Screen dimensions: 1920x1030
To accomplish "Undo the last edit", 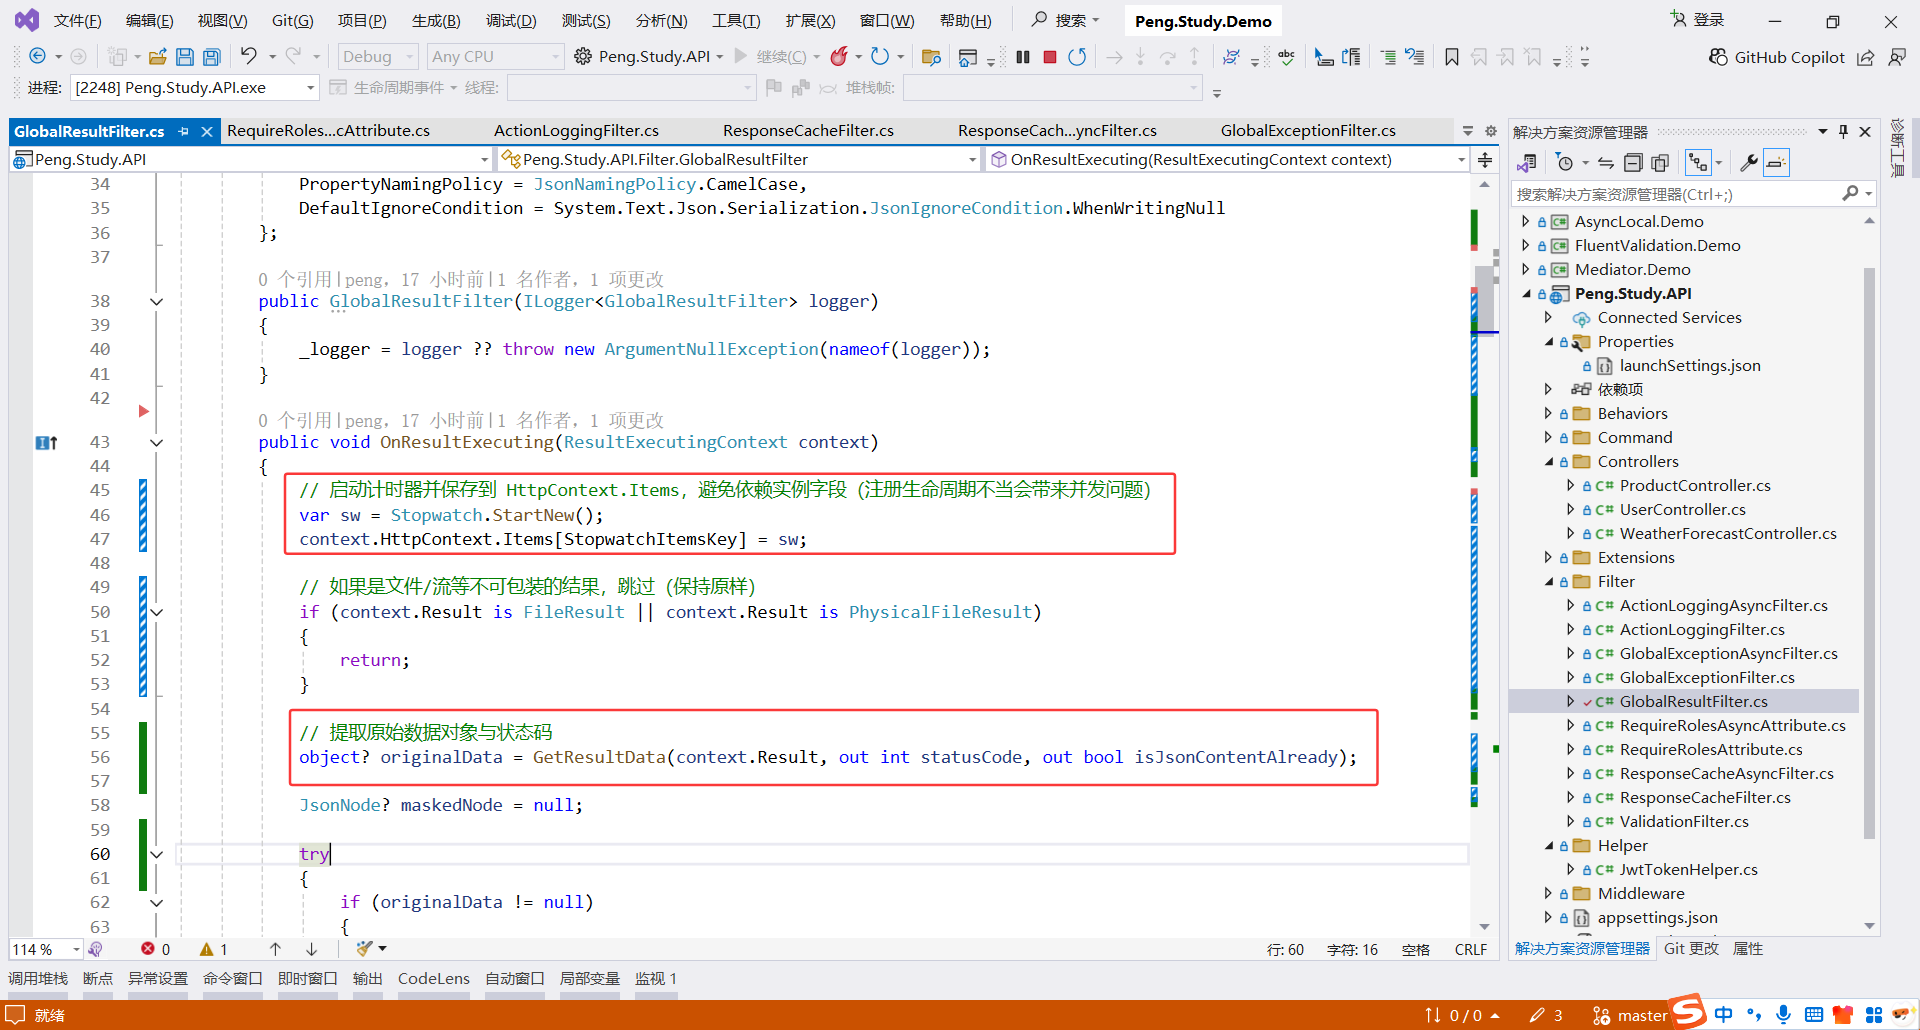I will 249,57.
